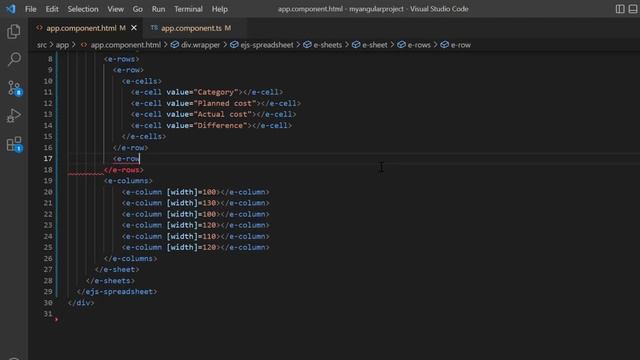Click line number 17 in gutter
The width and height of the screenshot is (640, 360).
pos(48,159)
